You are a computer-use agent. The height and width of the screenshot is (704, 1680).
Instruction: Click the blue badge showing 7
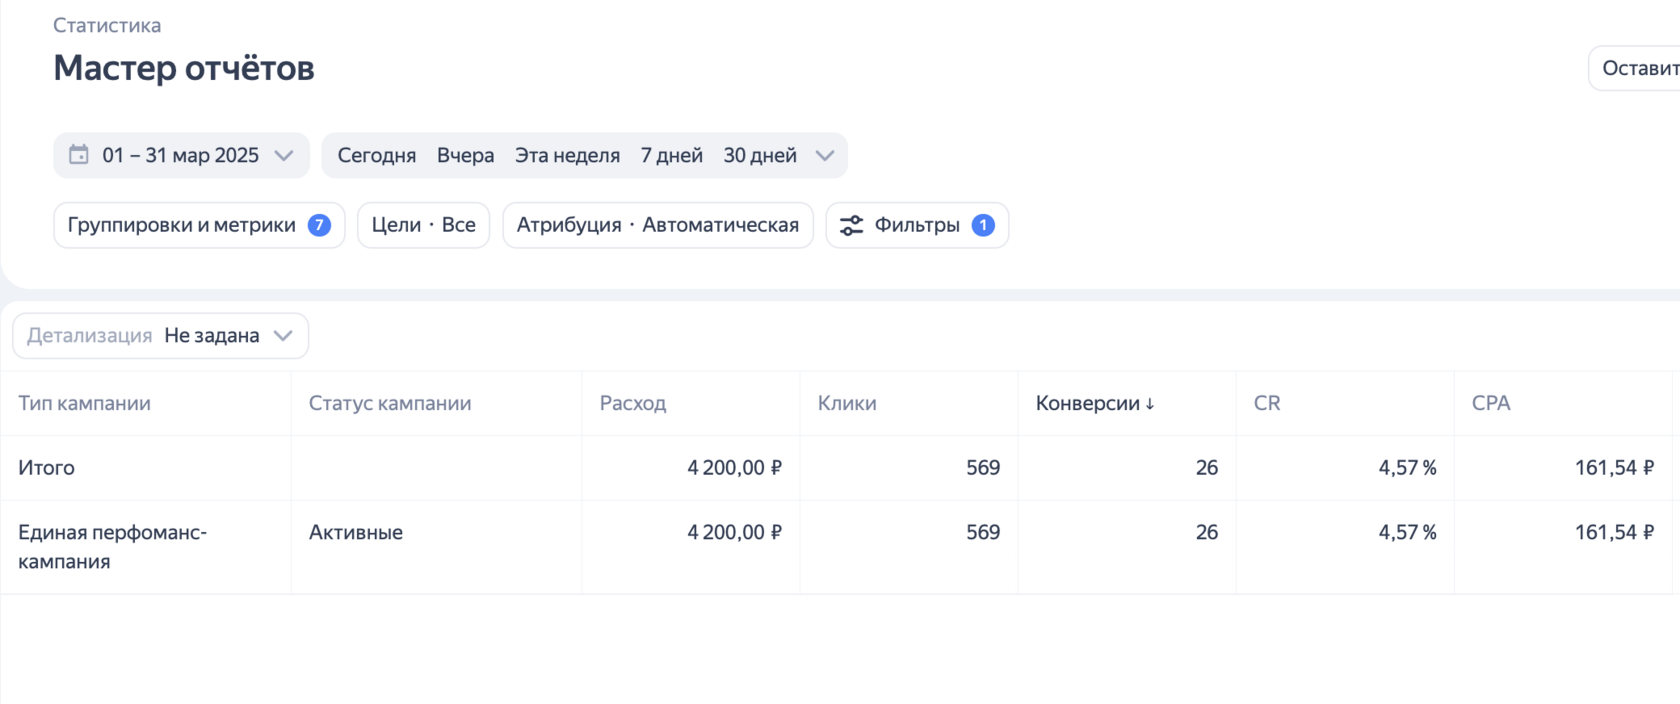(319, 225)
